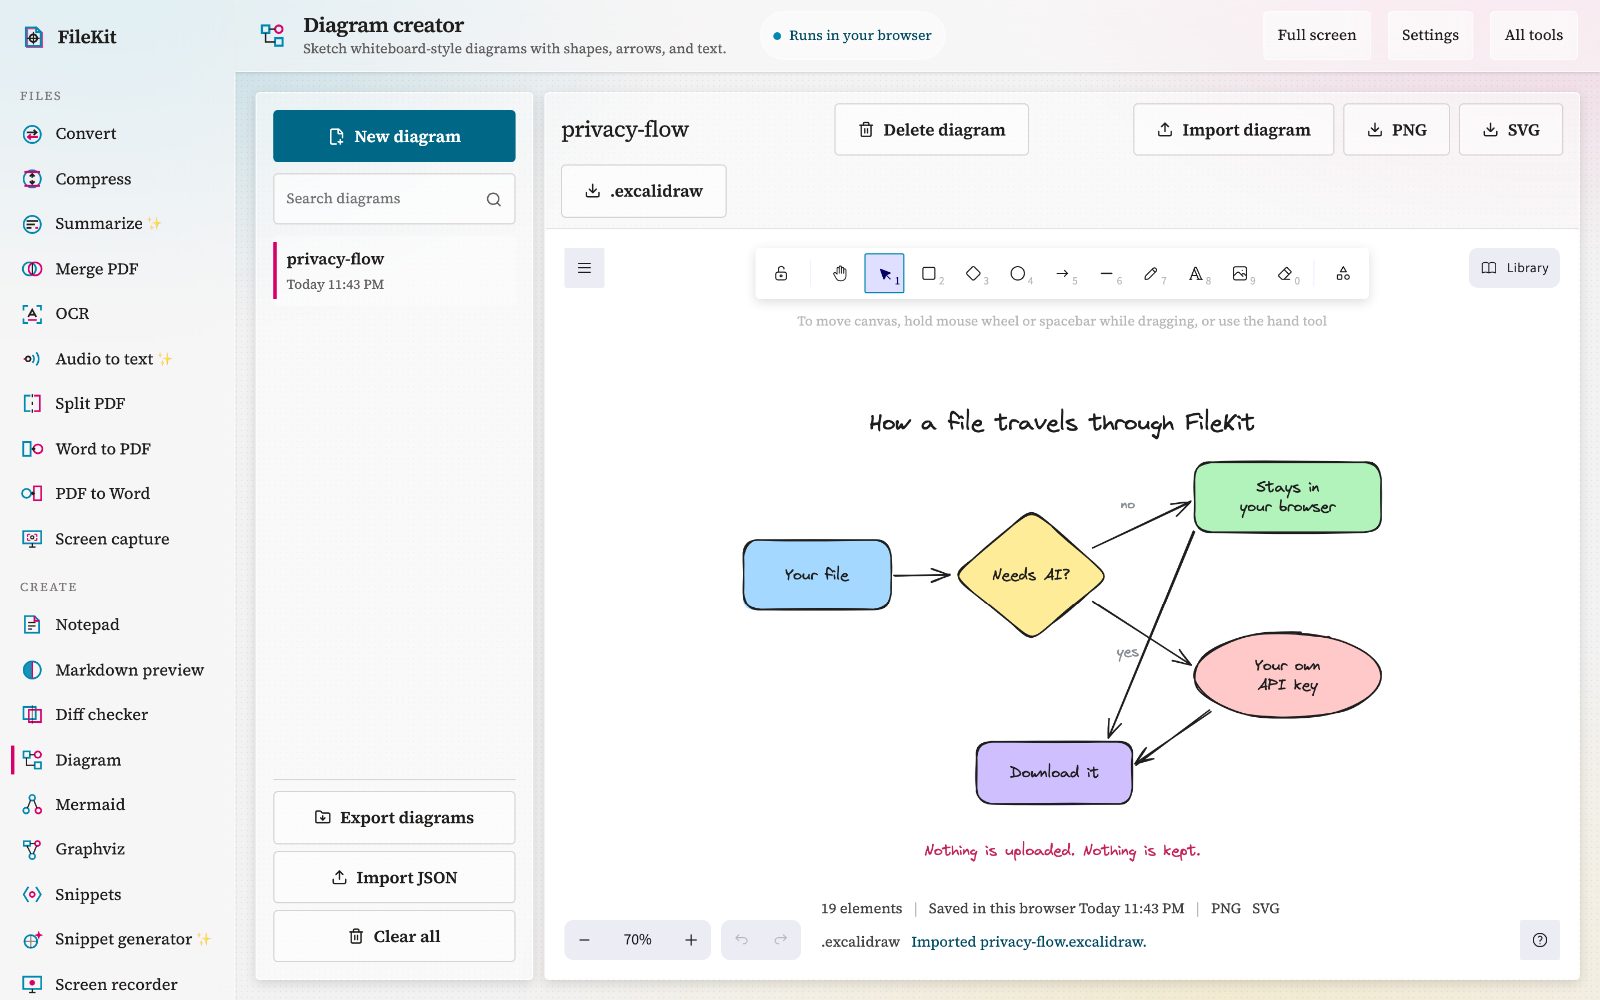The height and width of the screenshot is (1000, 1600).
Task: Open more tools shapes menu
Action: (x=1343, y=273)
